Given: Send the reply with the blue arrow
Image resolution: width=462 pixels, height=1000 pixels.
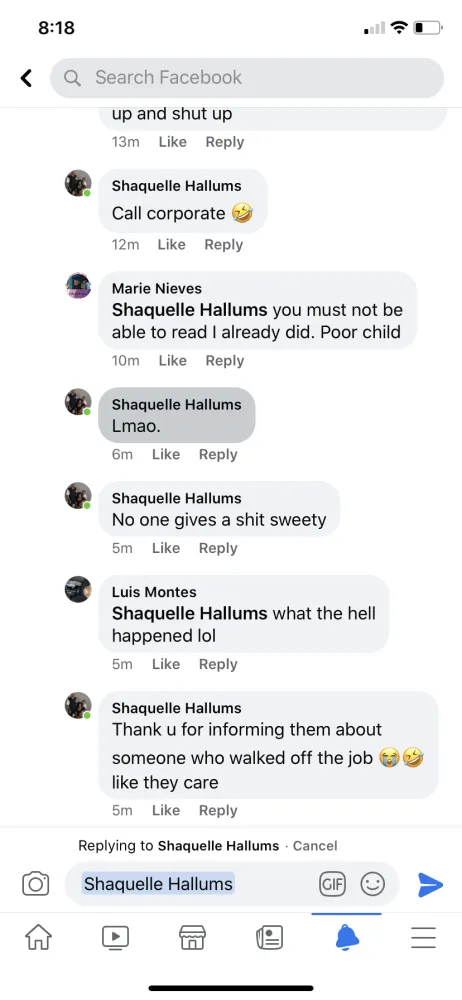Looking at the screenshot, I should tap(430, 884).
